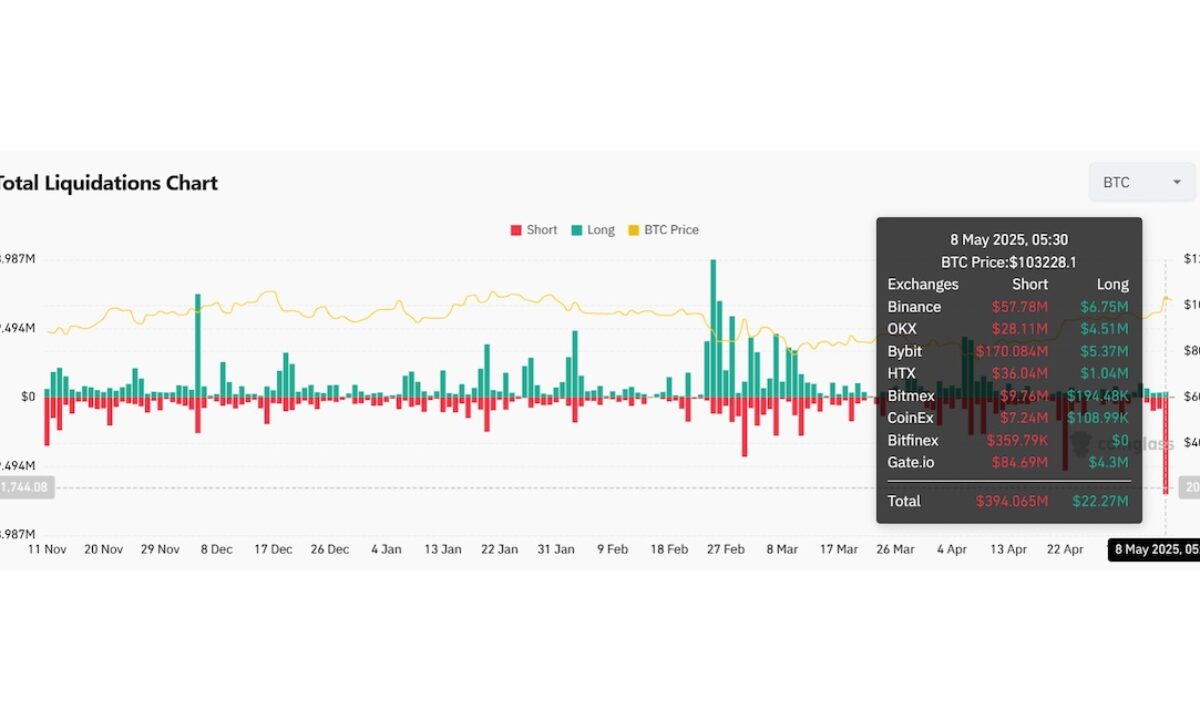Viewport: 1200px width, 720px height.
Task: Toggle the green Long legend swatch
Action: pos(577,230)
